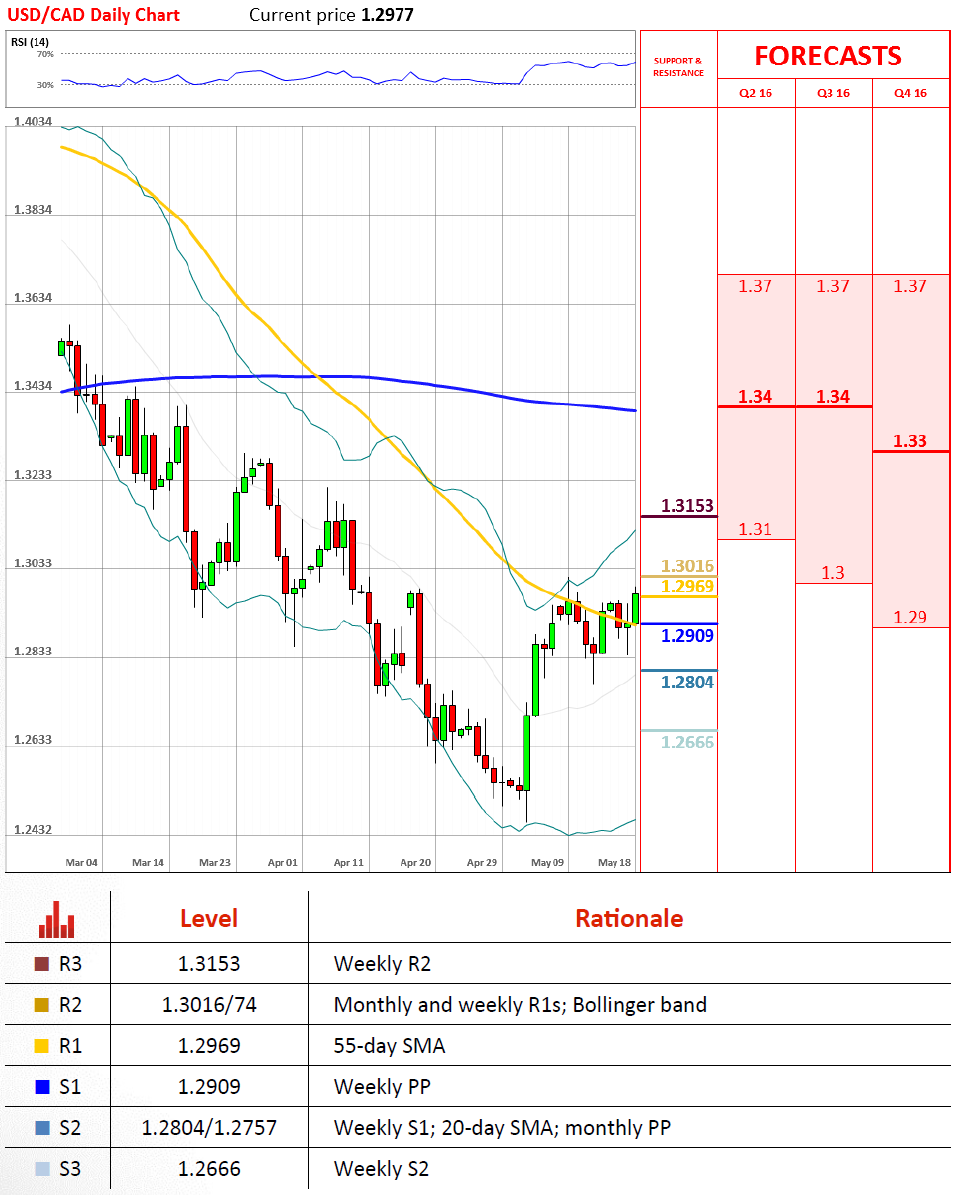962x1195 pixels.
Task: Click the RSI 30% threshold label
Action: 45,85
